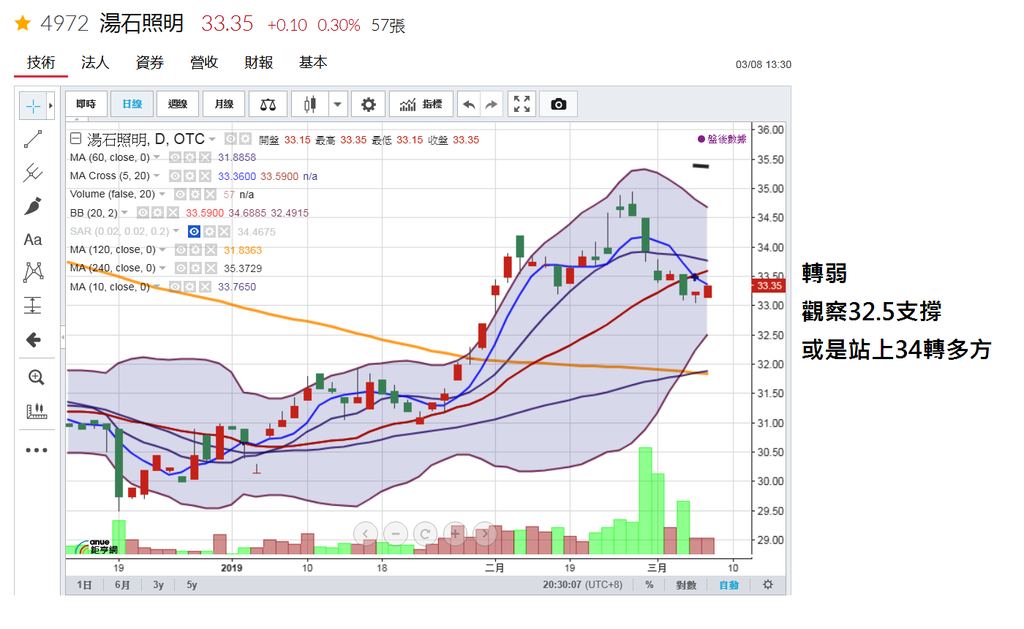Enter fullscreen chart mode
Viewport: 1024px width, 629px height.
point(521,104)
